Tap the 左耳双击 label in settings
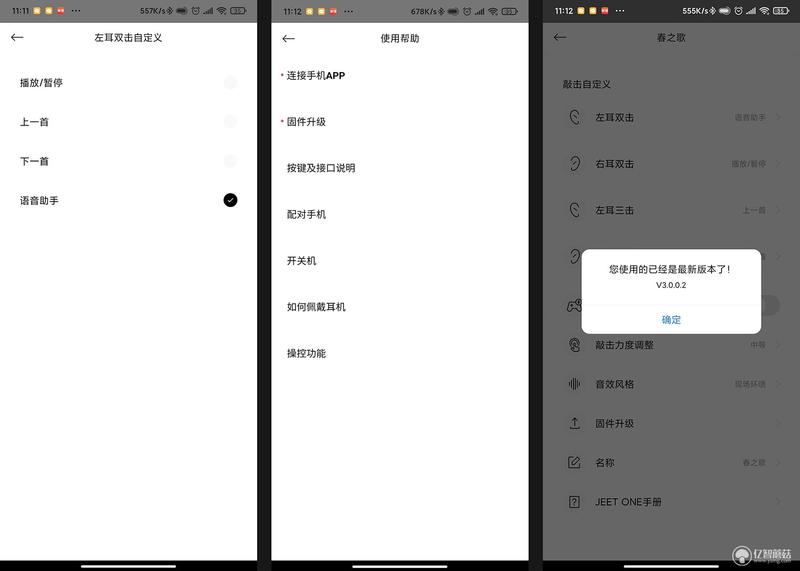This screenshot has width=800, height=571. pyautogui.click(x=614, y=117)
